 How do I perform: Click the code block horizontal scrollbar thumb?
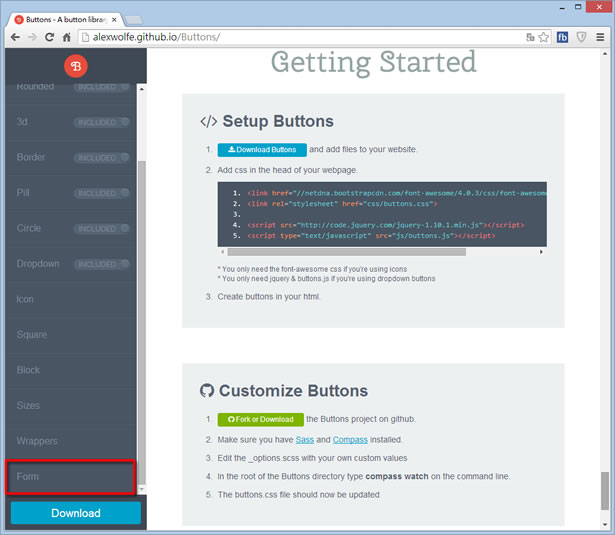pyautogui.click(x=347, y=252)
